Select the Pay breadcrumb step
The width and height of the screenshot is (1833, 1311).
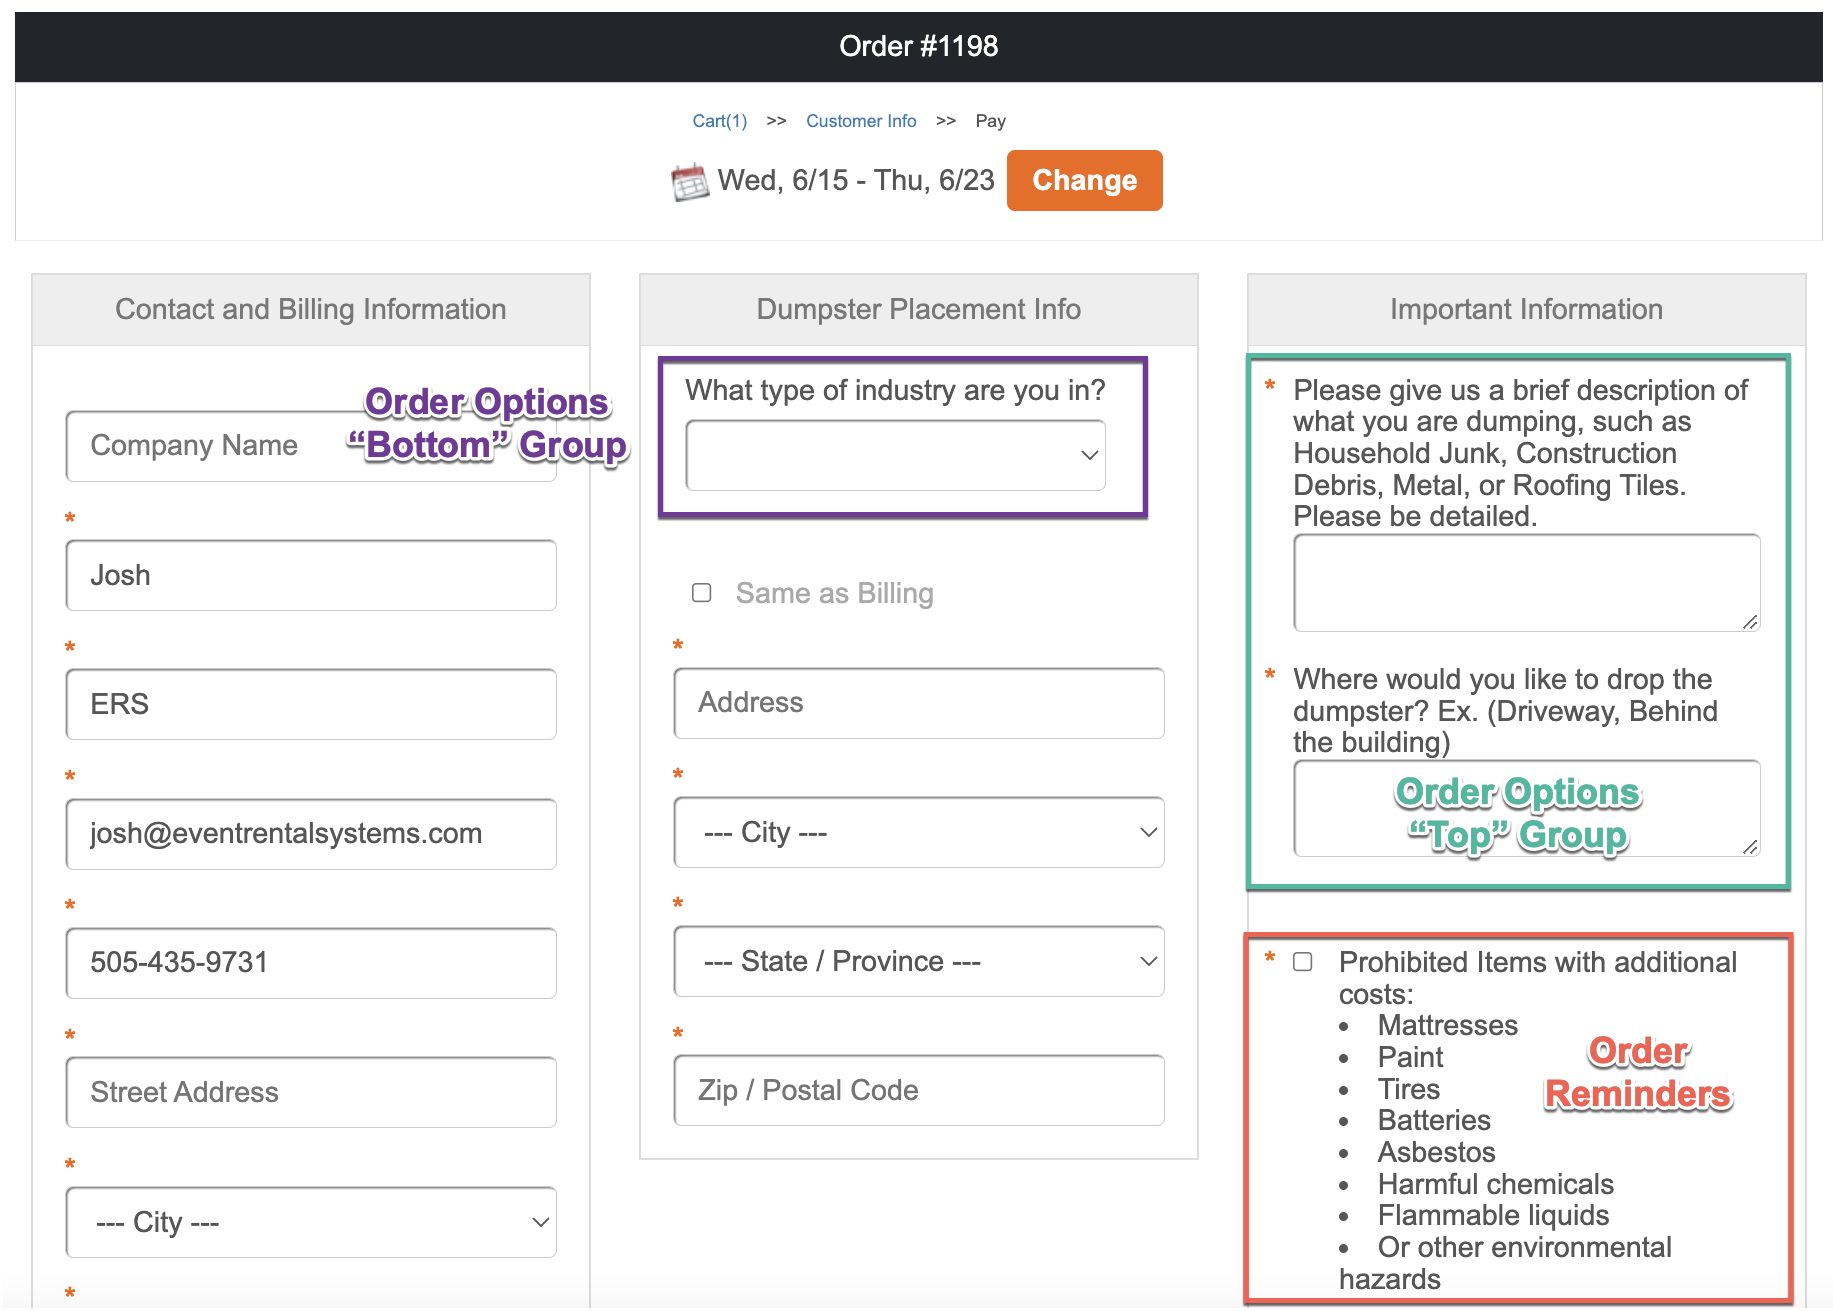click(990, 121)
